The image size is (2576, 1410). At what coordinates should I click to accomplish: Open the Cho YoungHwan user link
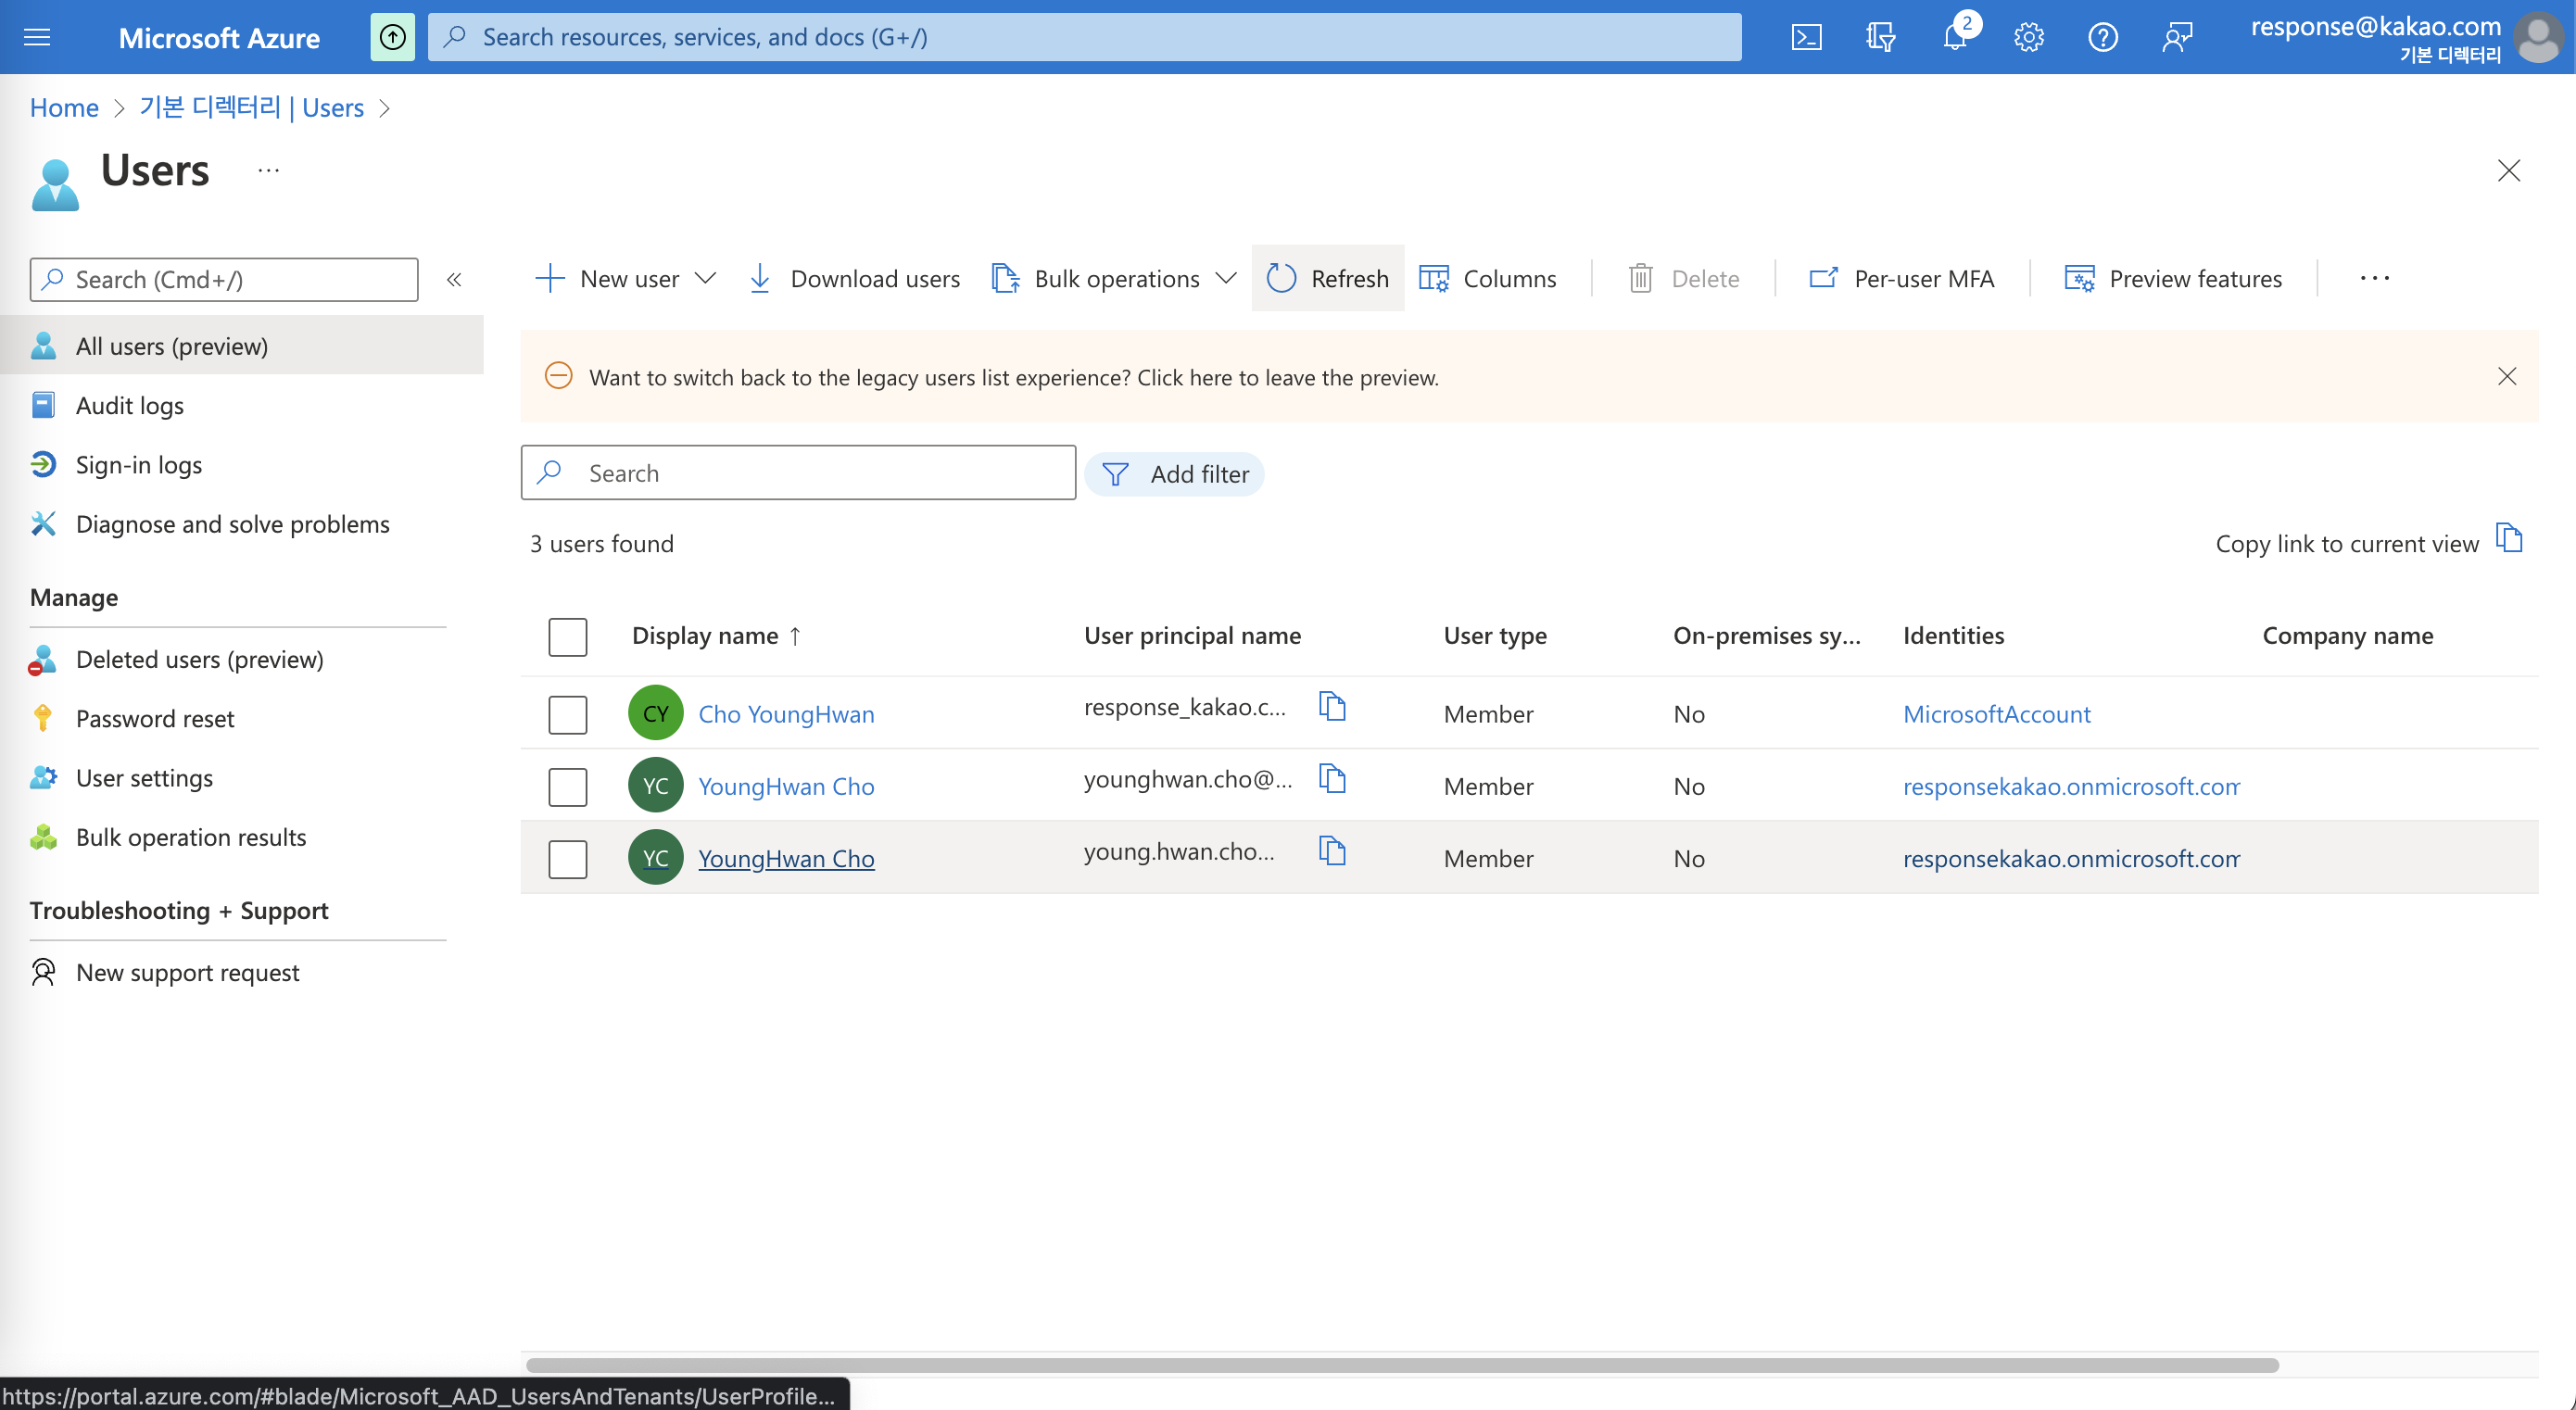(x=786, y=713)
